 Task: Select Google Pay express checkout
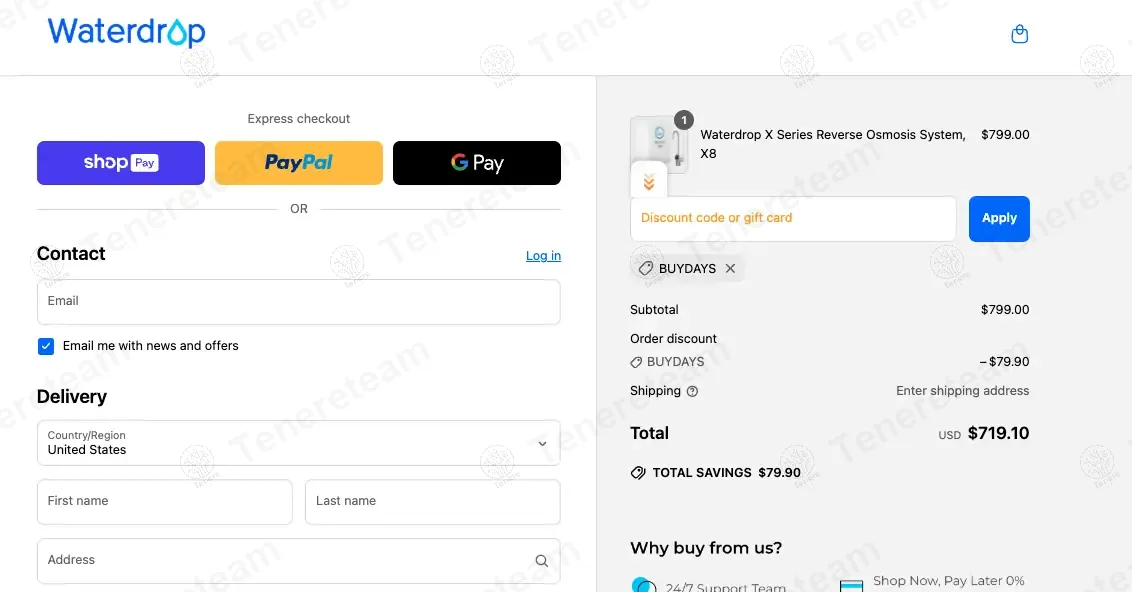(x=476, y=163)
